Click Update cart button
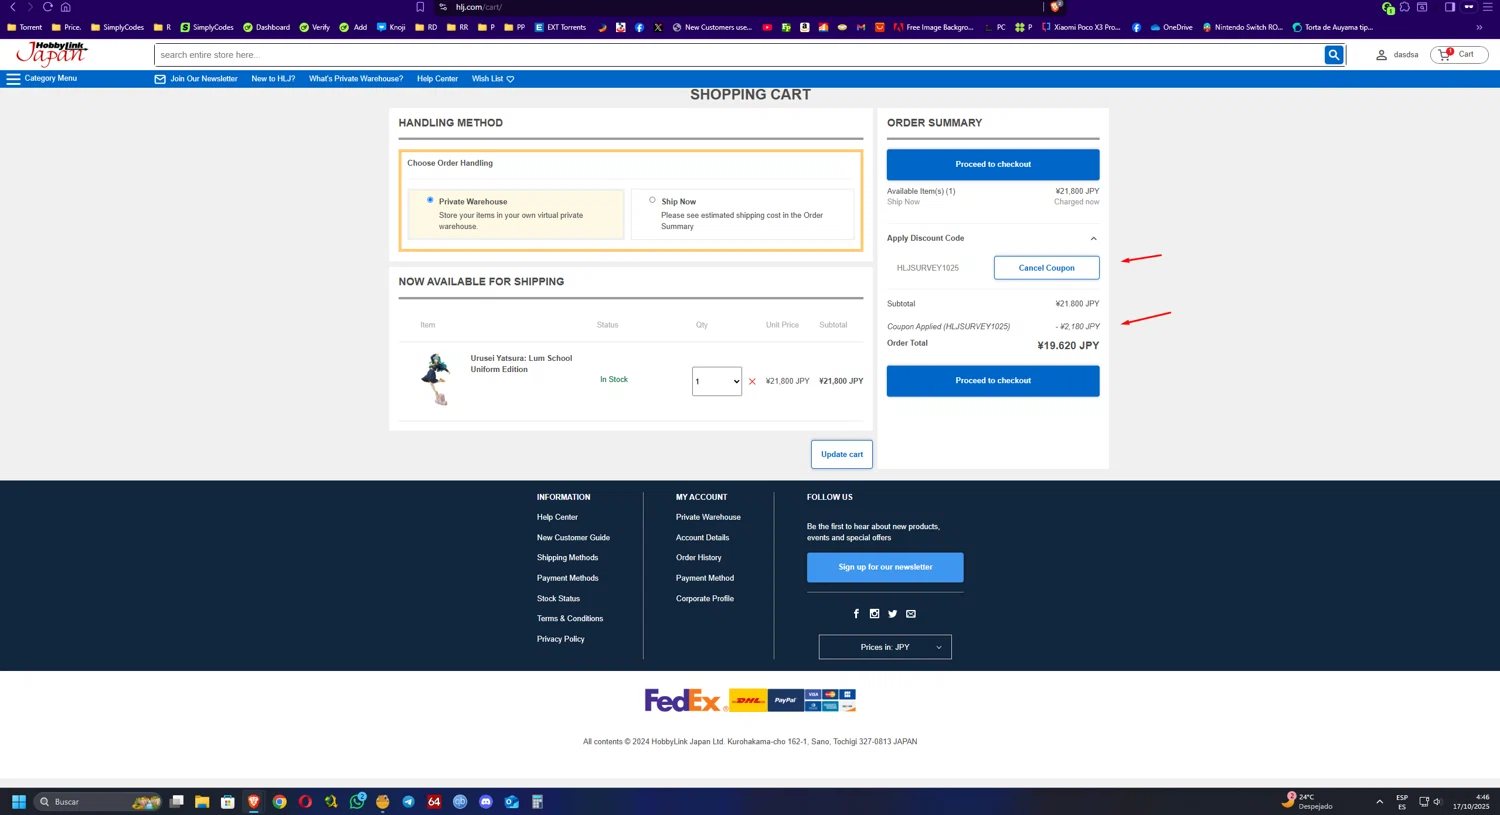 (842, 454)
